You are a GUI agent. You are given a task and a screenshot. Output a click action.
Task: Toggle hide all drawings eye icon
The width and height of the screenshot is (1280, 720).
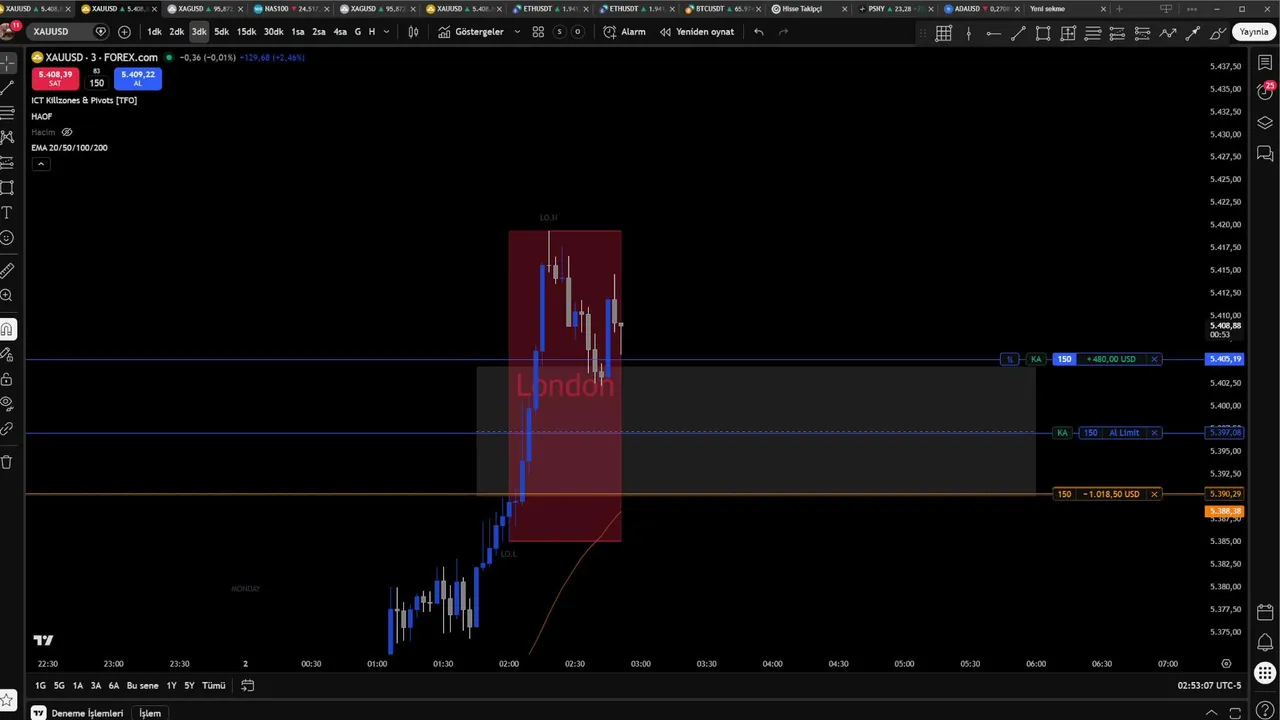[7, 404]
